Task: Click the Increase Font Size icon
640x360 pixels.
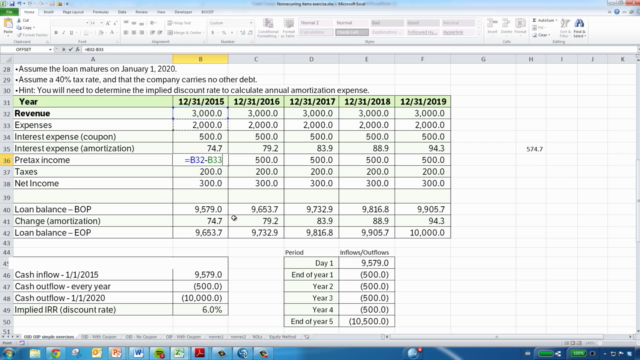Action: (x=108, y=23)
